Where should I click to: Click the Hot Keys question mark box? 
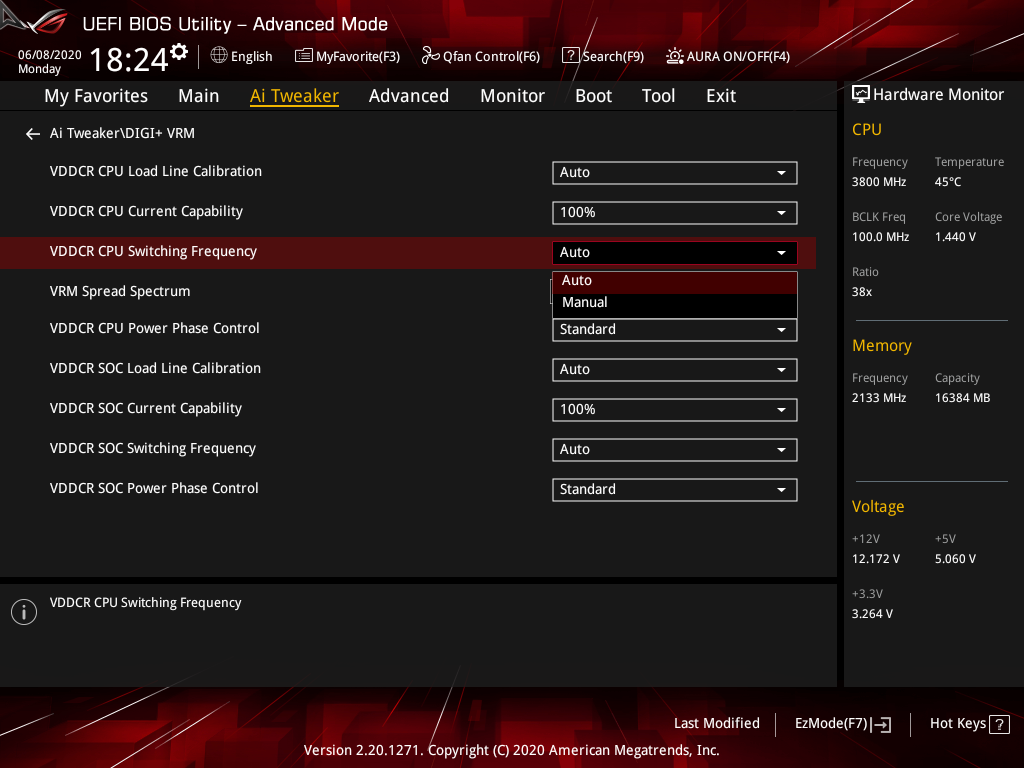tap(999, 724)
